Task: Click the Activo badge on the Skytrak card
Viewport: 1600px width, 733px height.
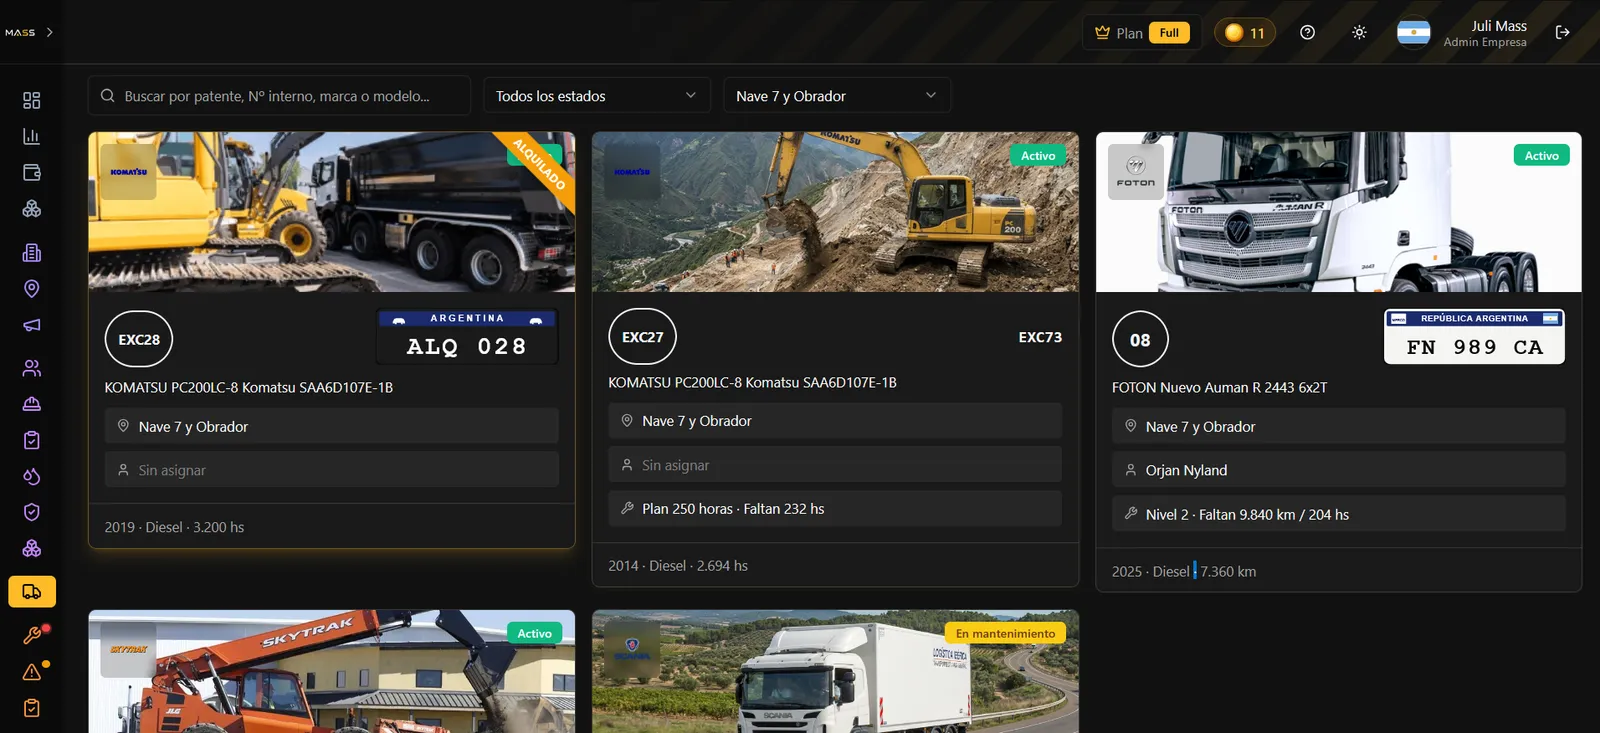Action: tap(535, 634)
